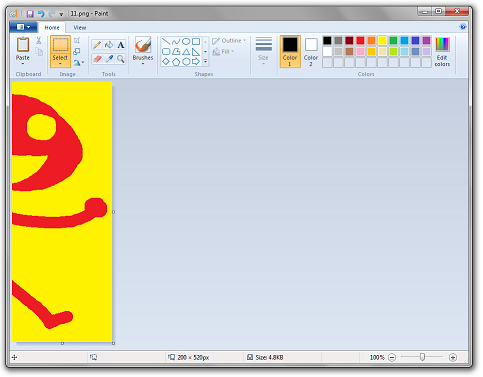
Task: Choose the Line shape
Action: (166, 41)
